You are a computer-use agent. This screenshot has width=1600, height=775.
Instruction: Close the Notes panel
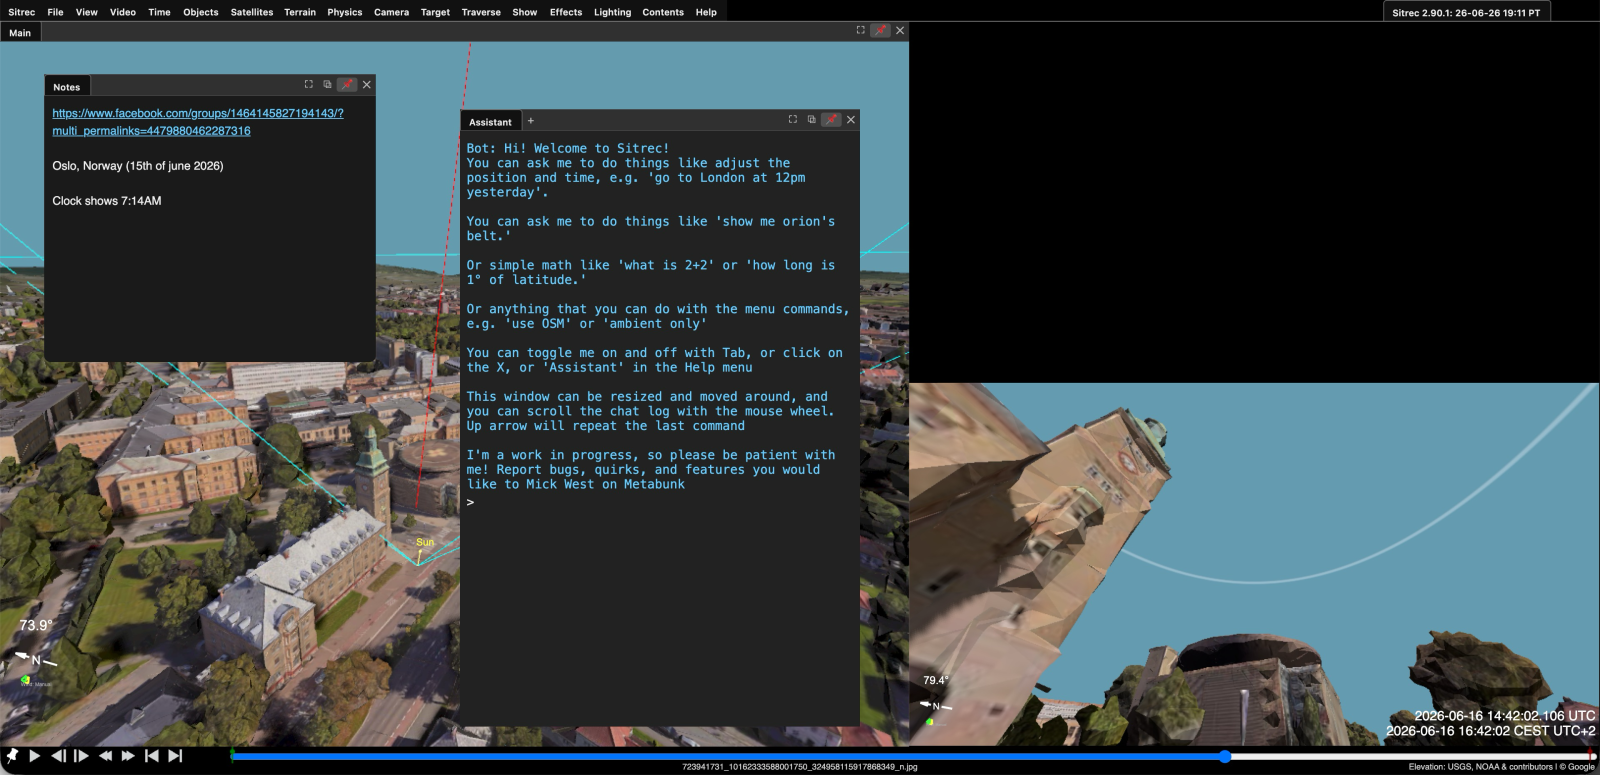(367, 84)
